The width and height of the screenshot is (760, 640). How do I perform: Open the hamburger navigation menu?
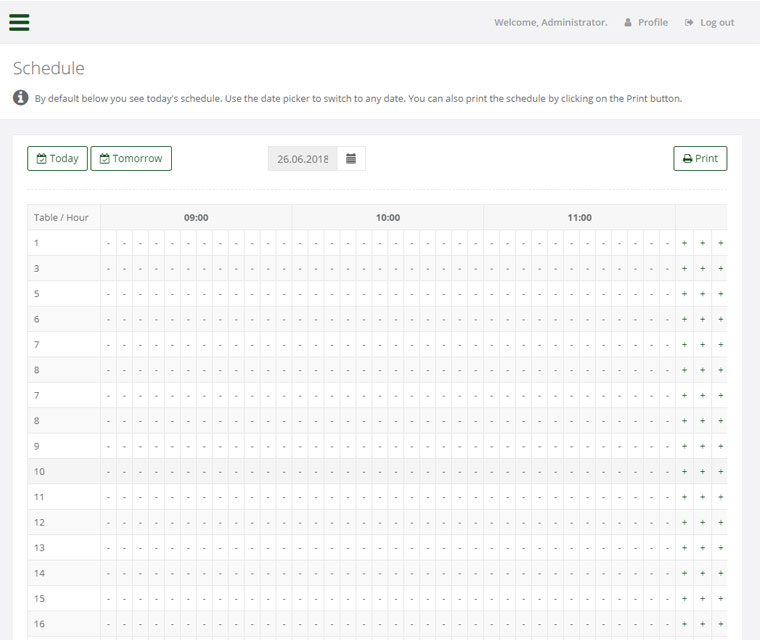(19, 22)
